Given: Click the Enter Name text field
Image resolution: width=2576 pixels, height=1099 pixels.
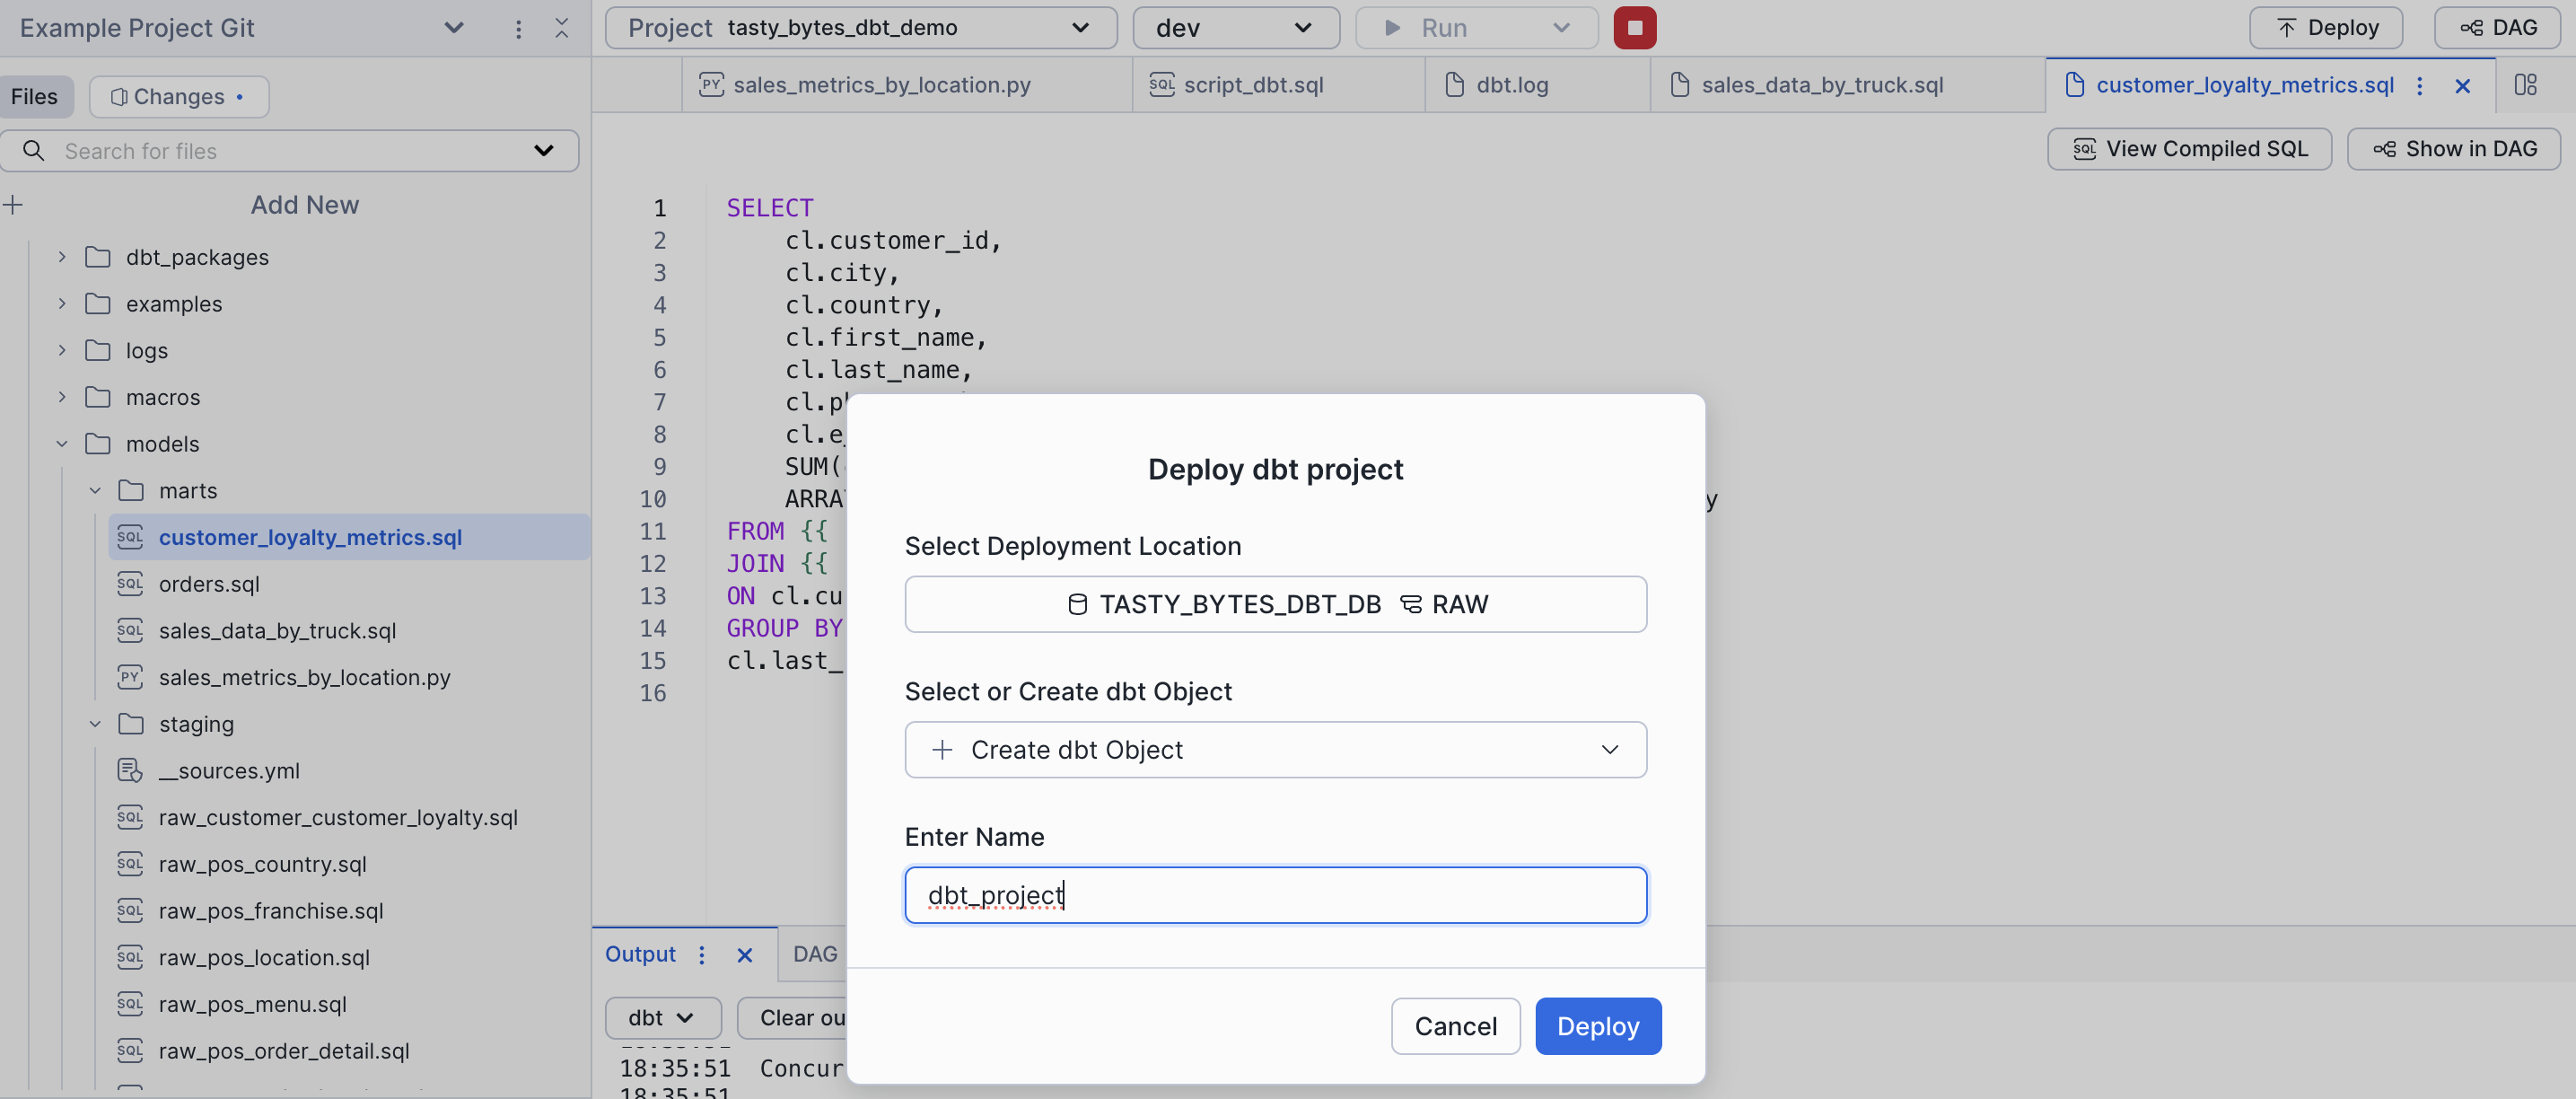Looking at the screenshot, I should tap(1275, 895).
